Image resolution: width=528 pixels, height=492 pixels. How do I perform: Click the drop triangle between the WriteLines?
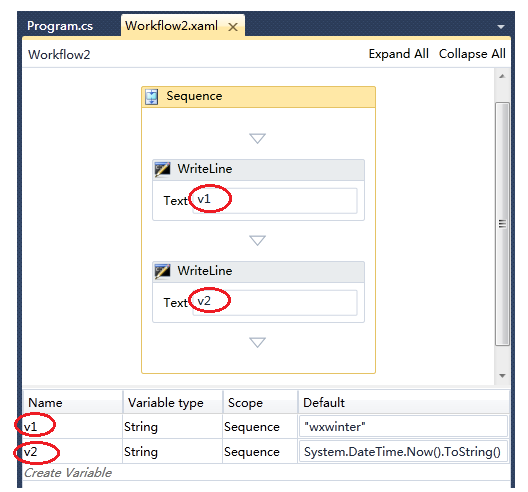(258, 240)
